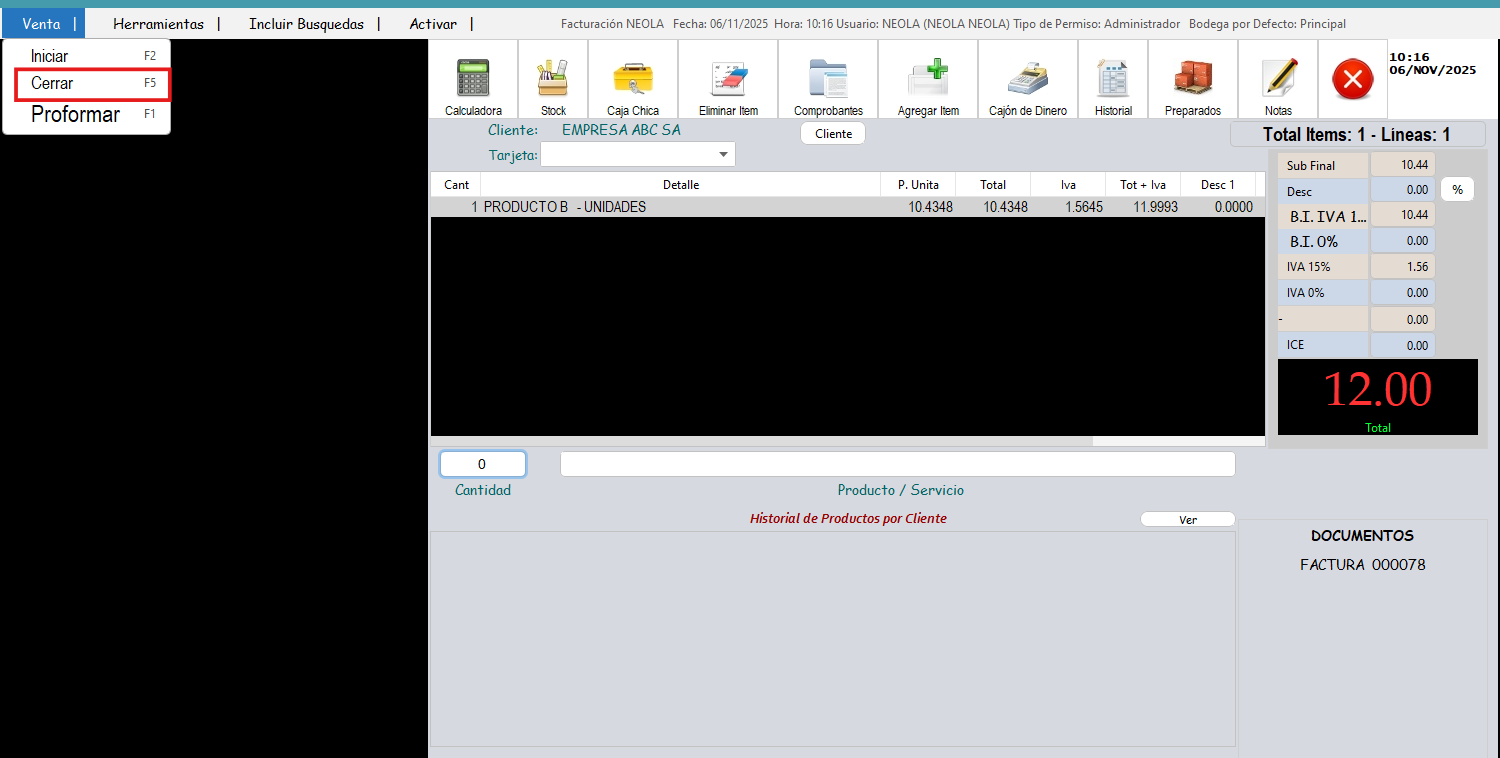Open the Comprobantes folder icon

click(828, 80)
